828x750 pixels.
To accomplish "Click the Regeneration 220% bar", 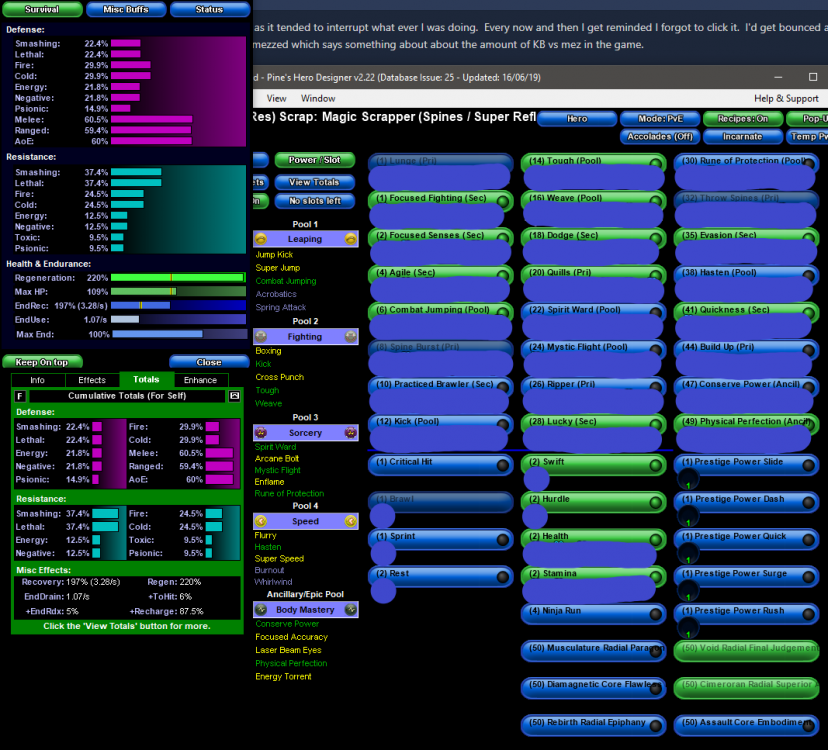I will 177,277.
